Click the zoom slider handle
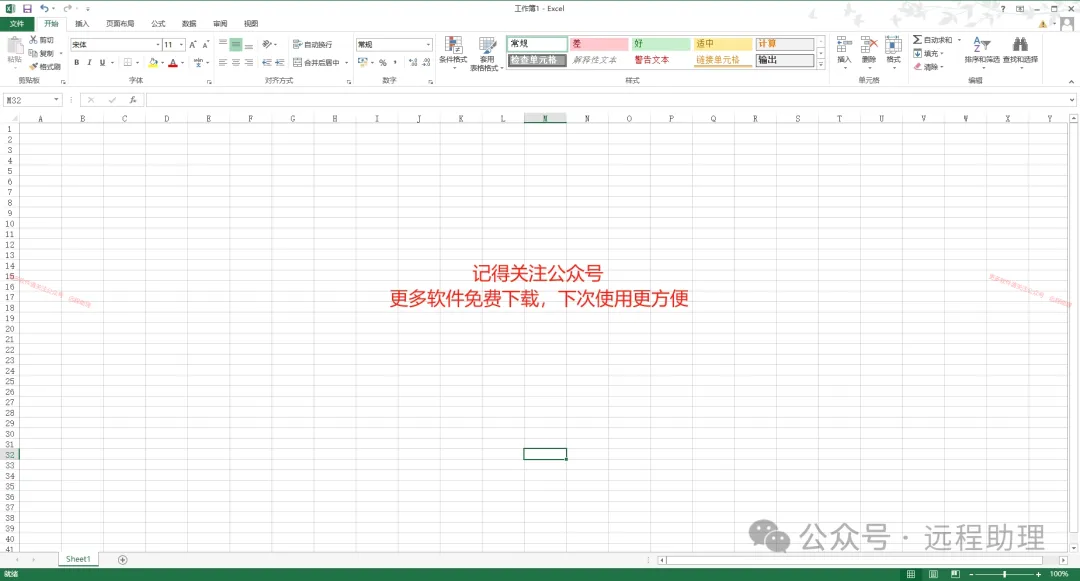 (x=1004, y=574)
